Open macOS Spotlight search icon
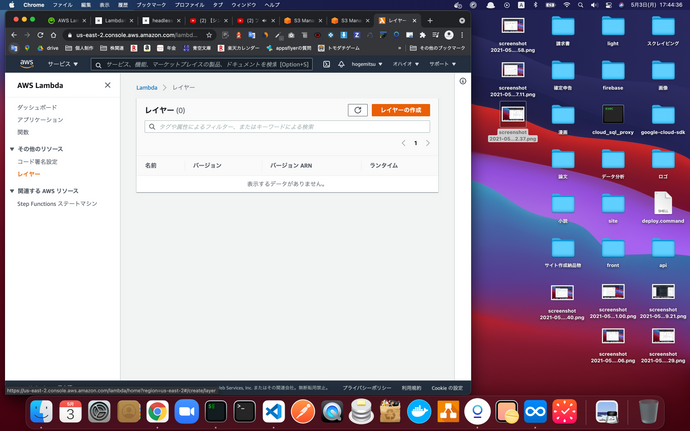The width and height of the screenshot is (690, 431). (x=580, y=5)
